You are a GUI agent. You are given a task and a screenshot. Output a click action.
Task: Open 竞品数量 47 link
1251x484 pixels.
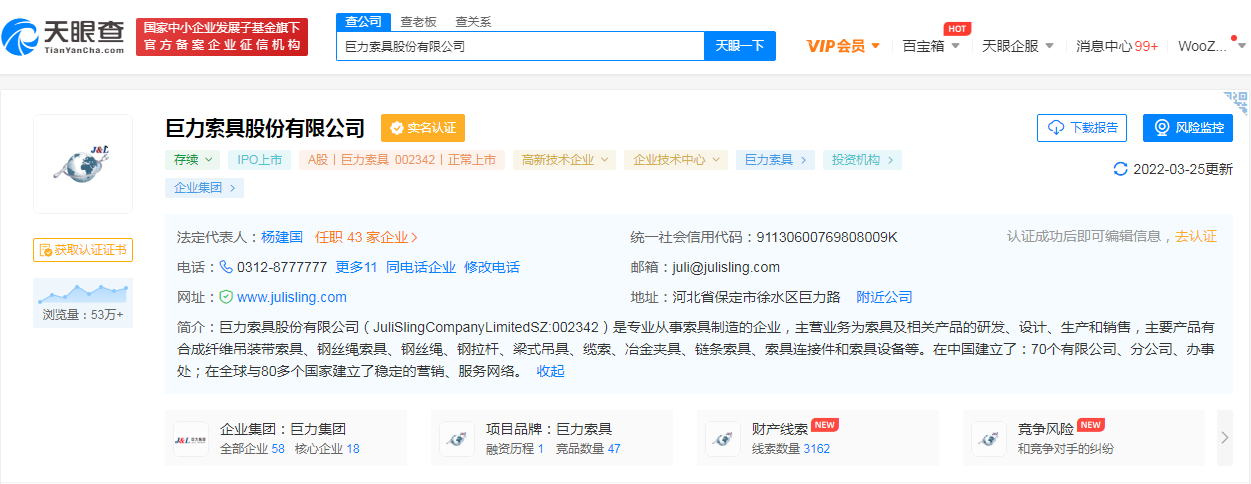tap(588, 449)
